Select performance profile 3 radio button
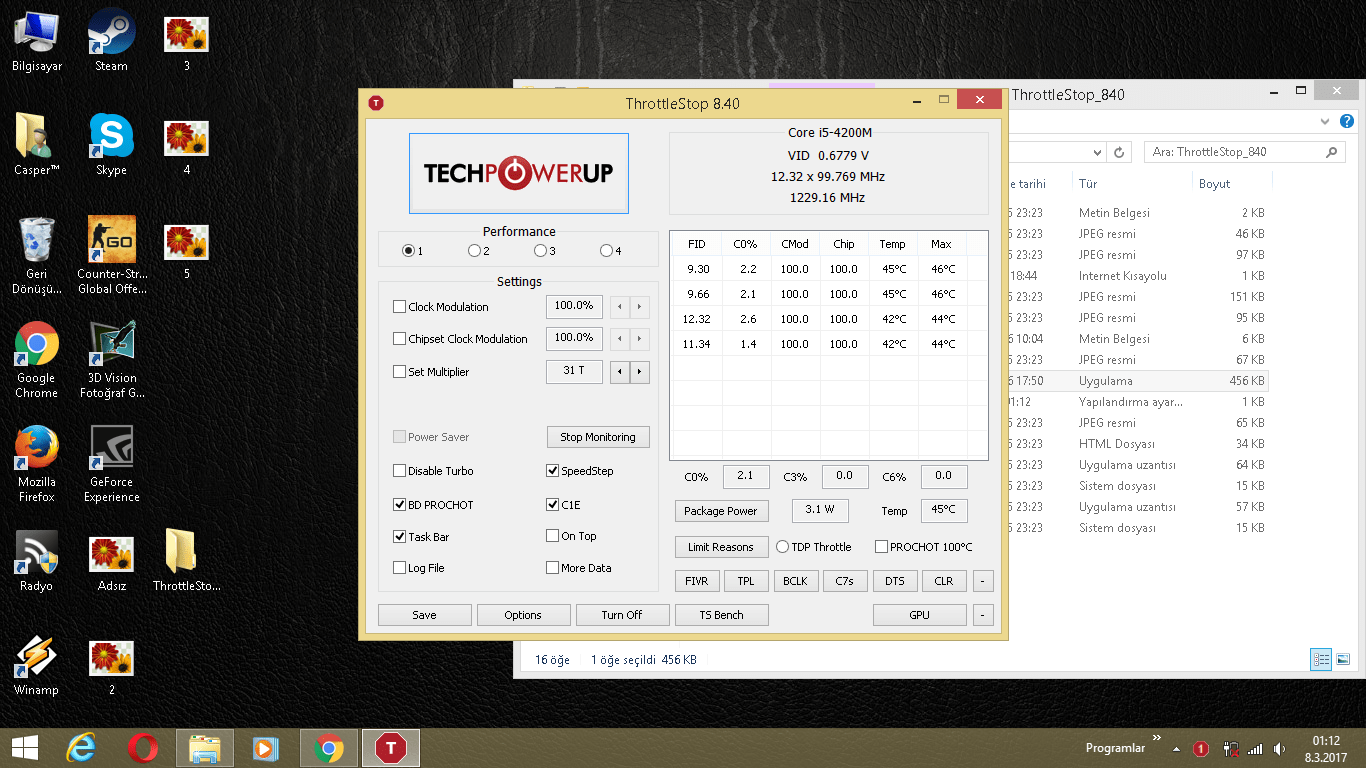The width and height of the screenshot is (1366, 768). (x=540, y=251)
